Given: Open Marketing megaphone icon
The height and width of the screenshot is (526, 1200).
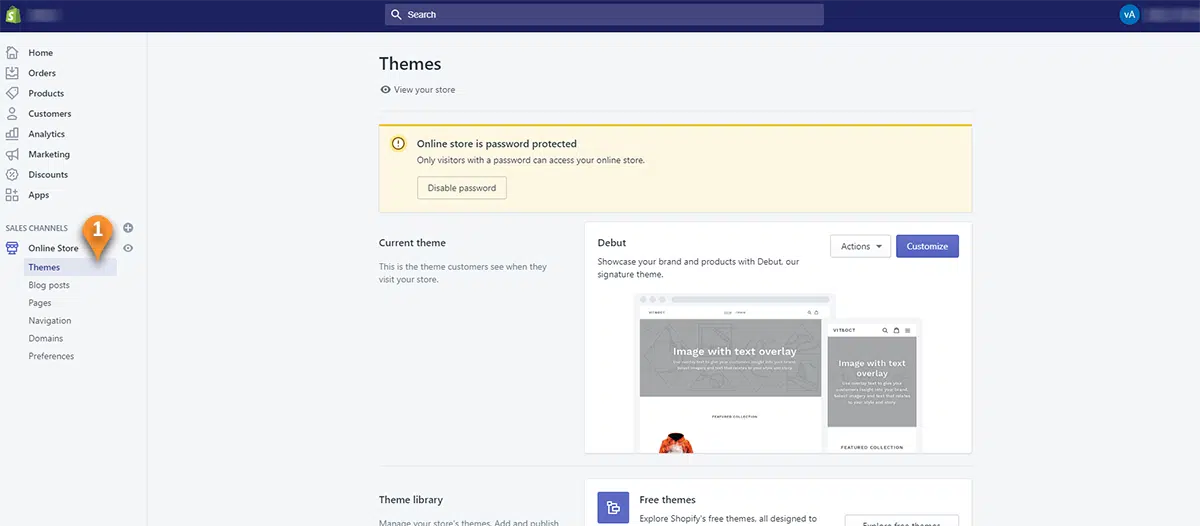Looking at the screenshot, I should (x=12, y=154).
